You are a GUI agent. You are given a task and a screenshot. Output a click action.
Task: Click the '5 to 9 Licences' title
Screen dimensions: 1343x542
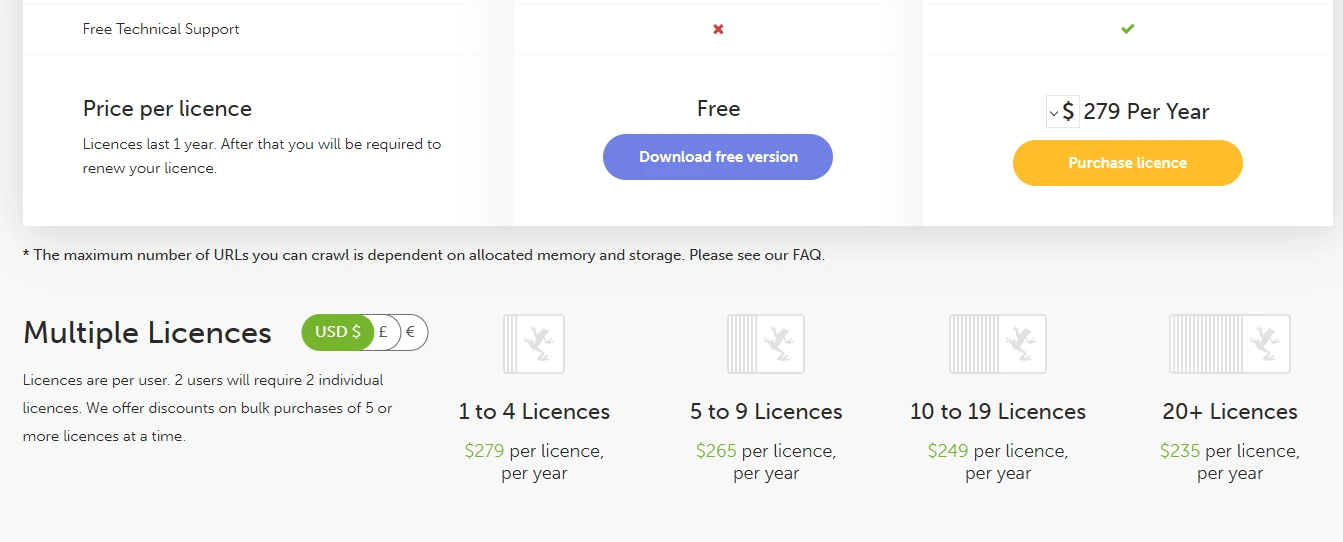766,412
